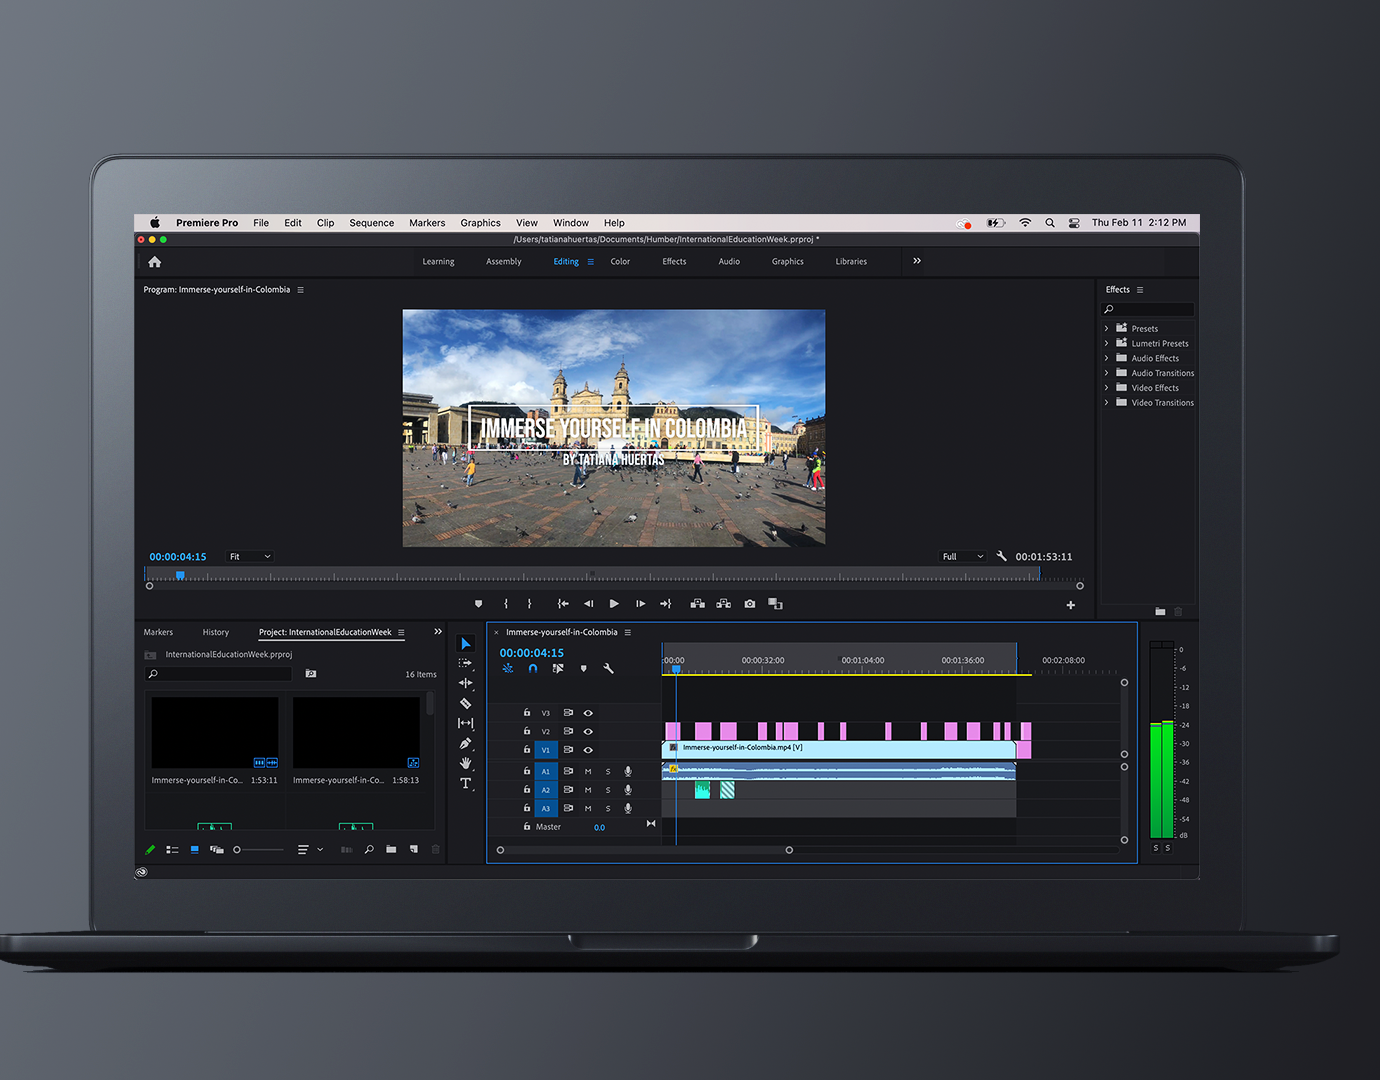This screenshot has height=1080, width=1380.
Task: Click the Go to In button
Action: click(563, 603)
